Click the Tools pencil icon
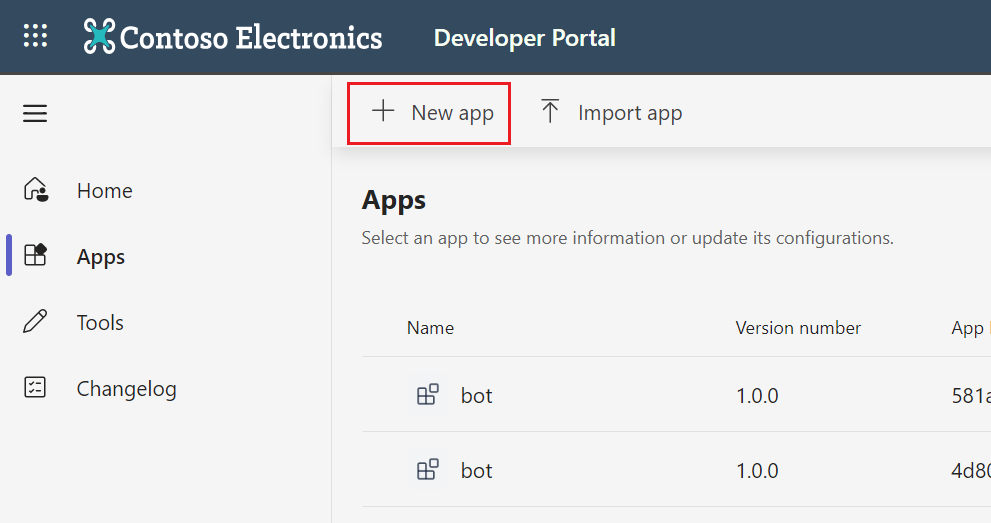This screenshot has height=523, width=991. coord(35,321)
